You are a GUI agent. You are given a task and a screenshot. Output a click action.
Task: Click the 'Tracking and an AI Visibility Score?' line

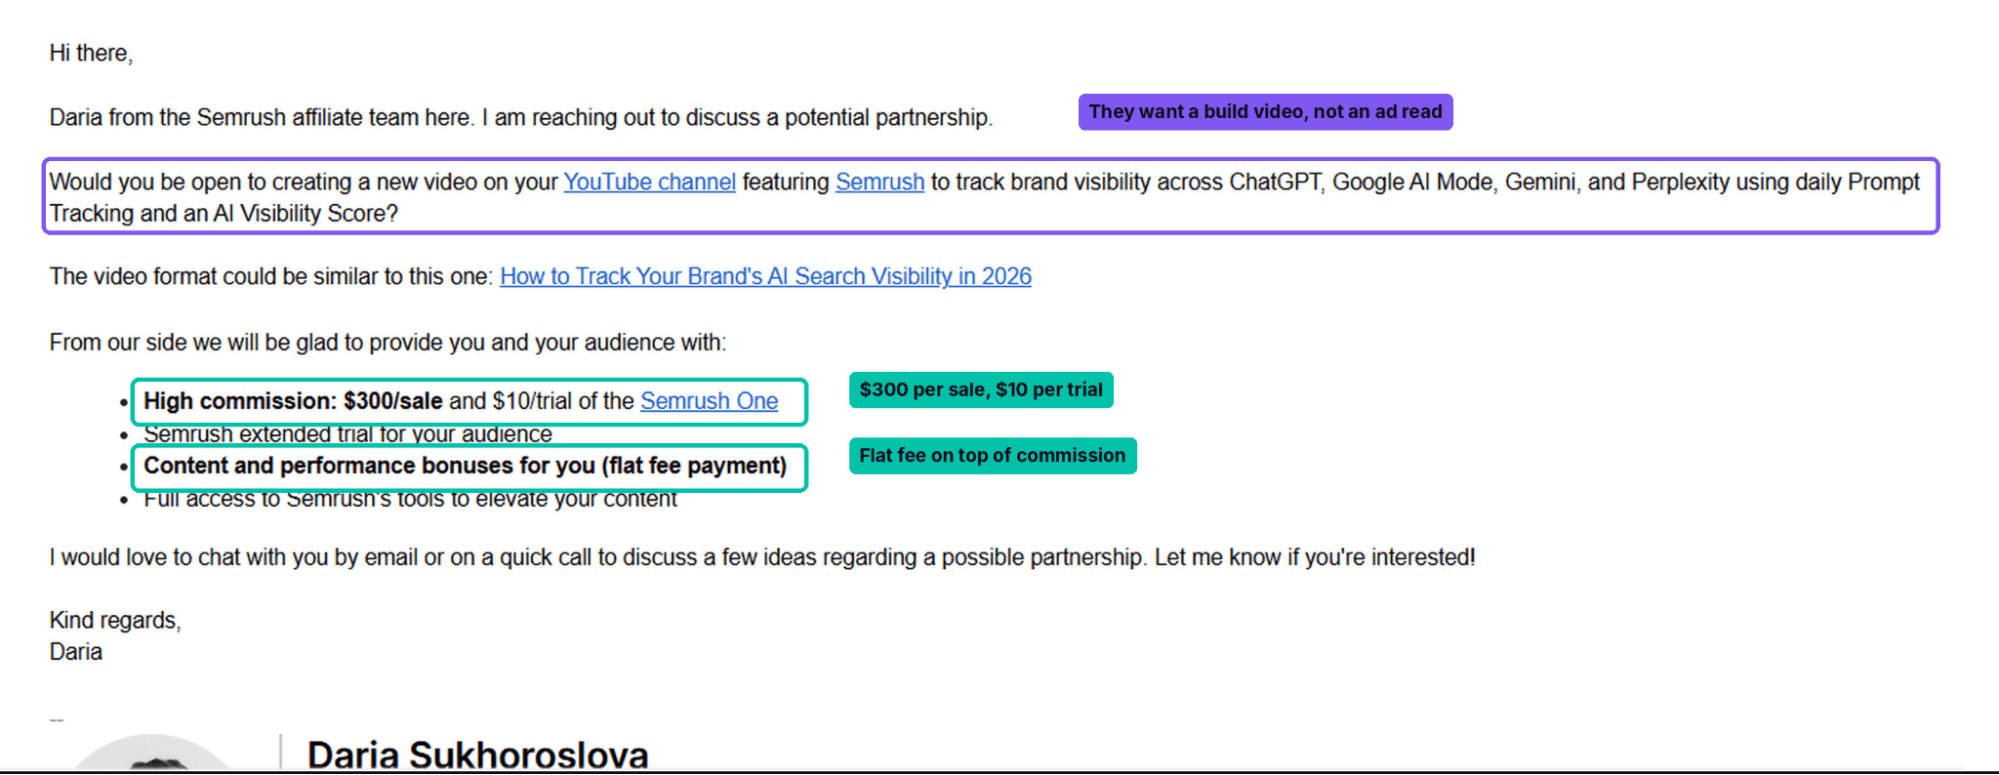point(224,214)
